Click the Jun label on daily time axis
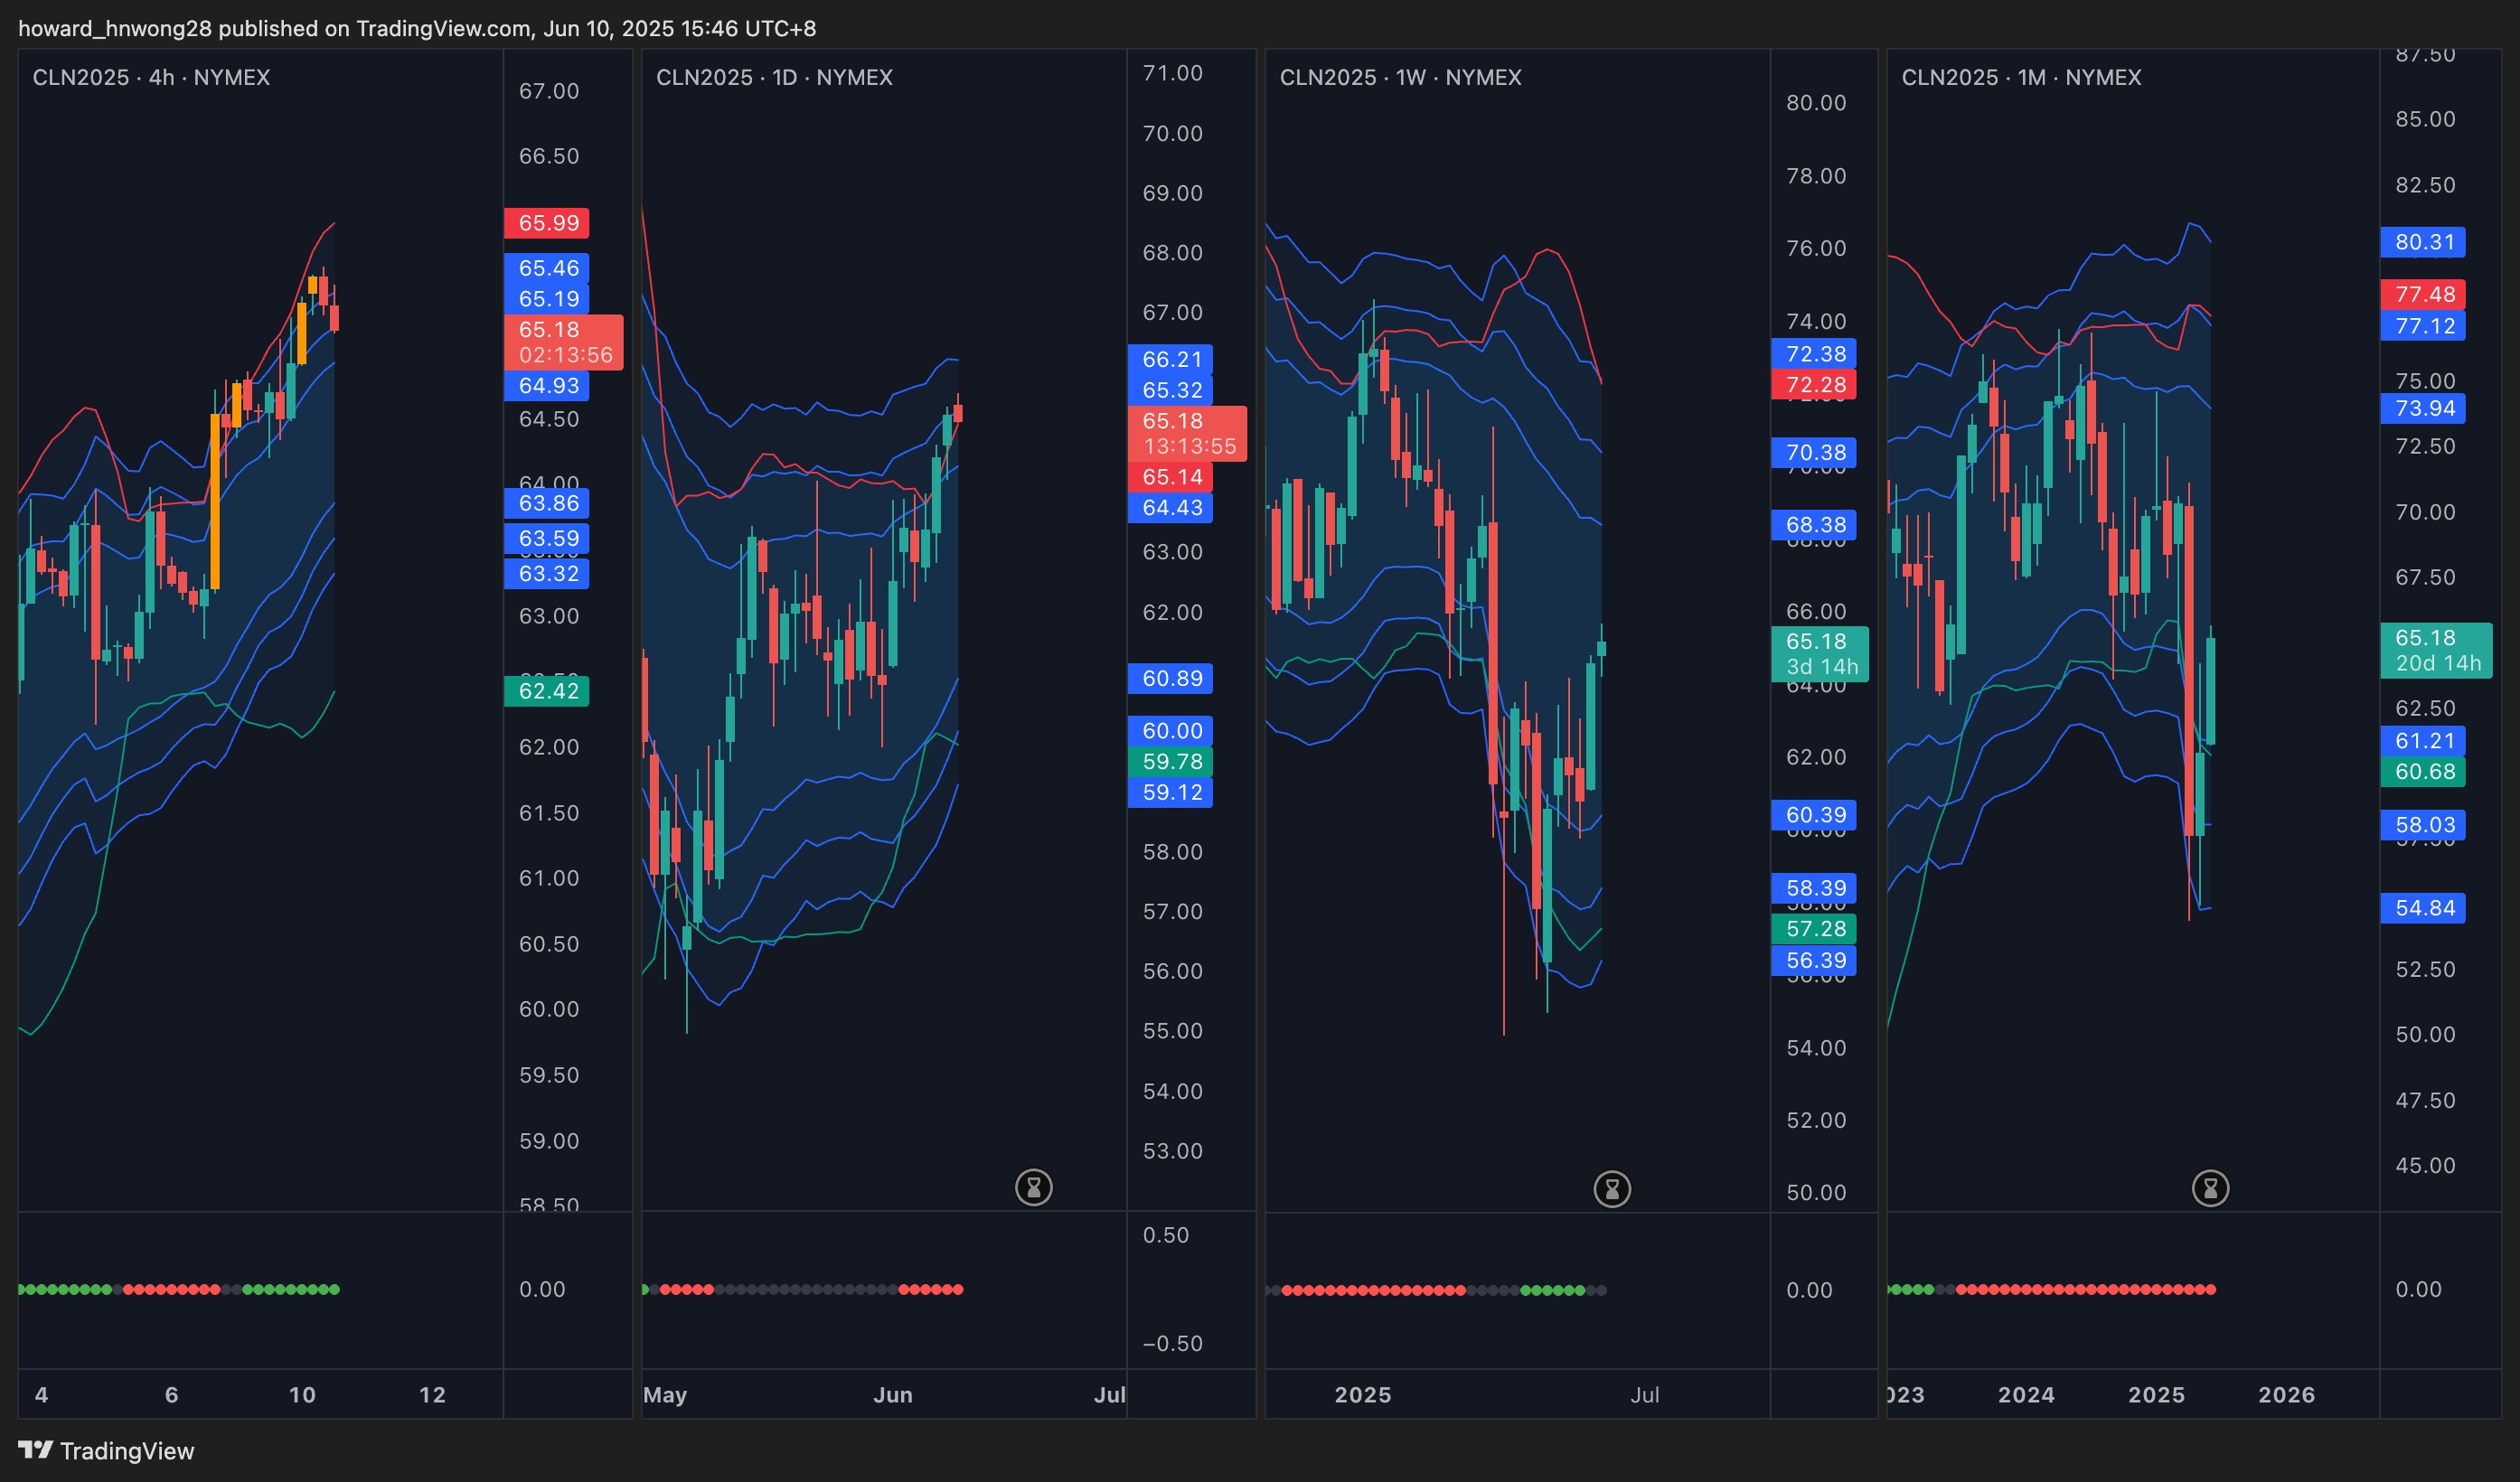 click(892, 1394)
